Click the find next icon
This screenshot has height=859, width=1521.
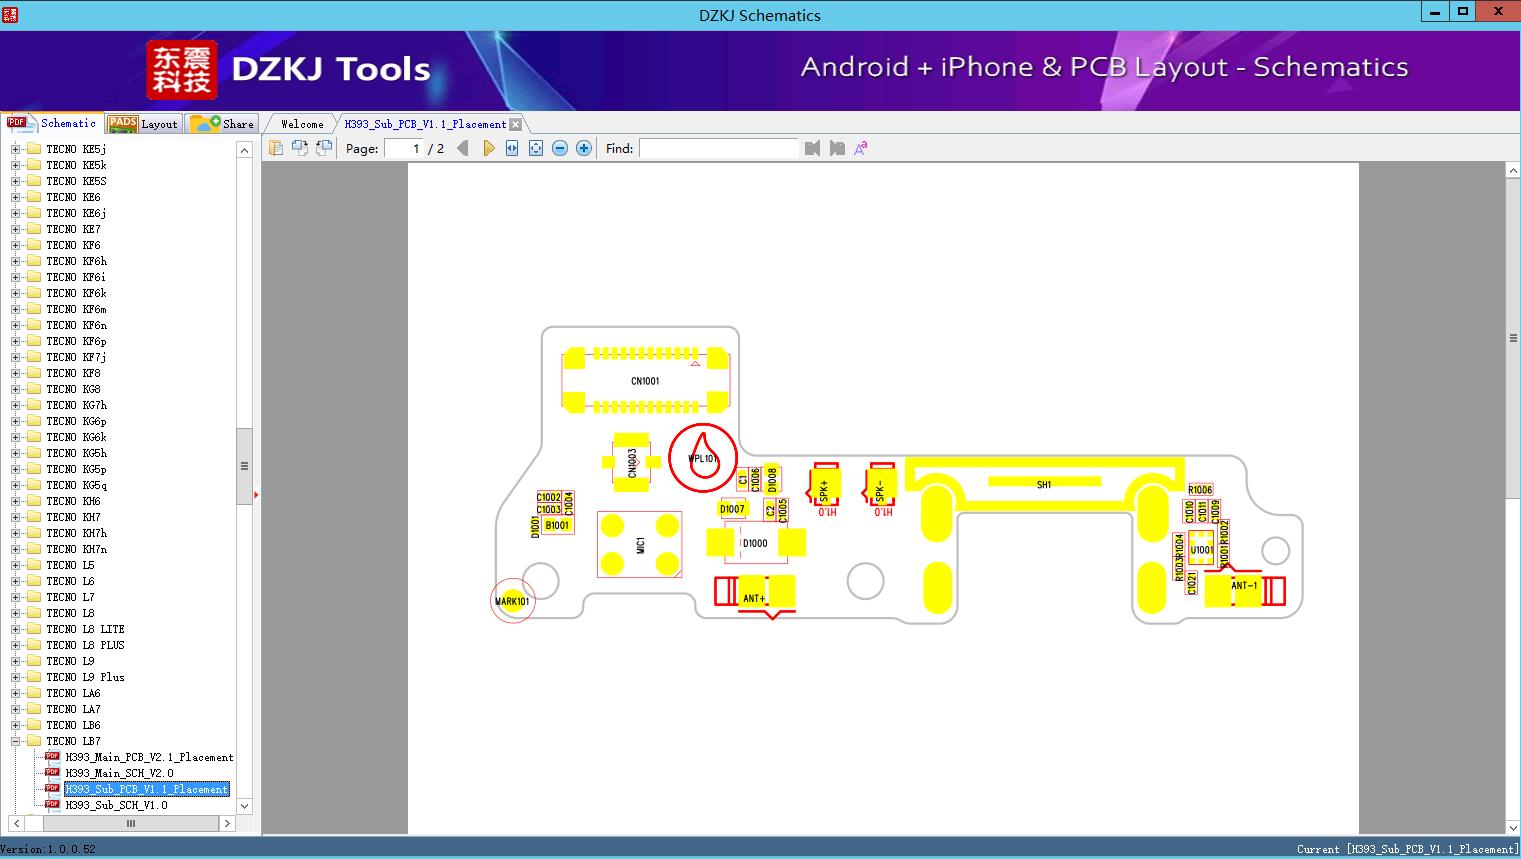837,148
